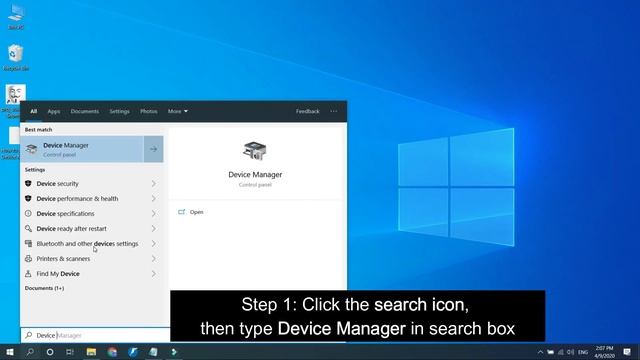Open Recycle Bin desktop icon
The image size is (640, 360).
[16, 58]
